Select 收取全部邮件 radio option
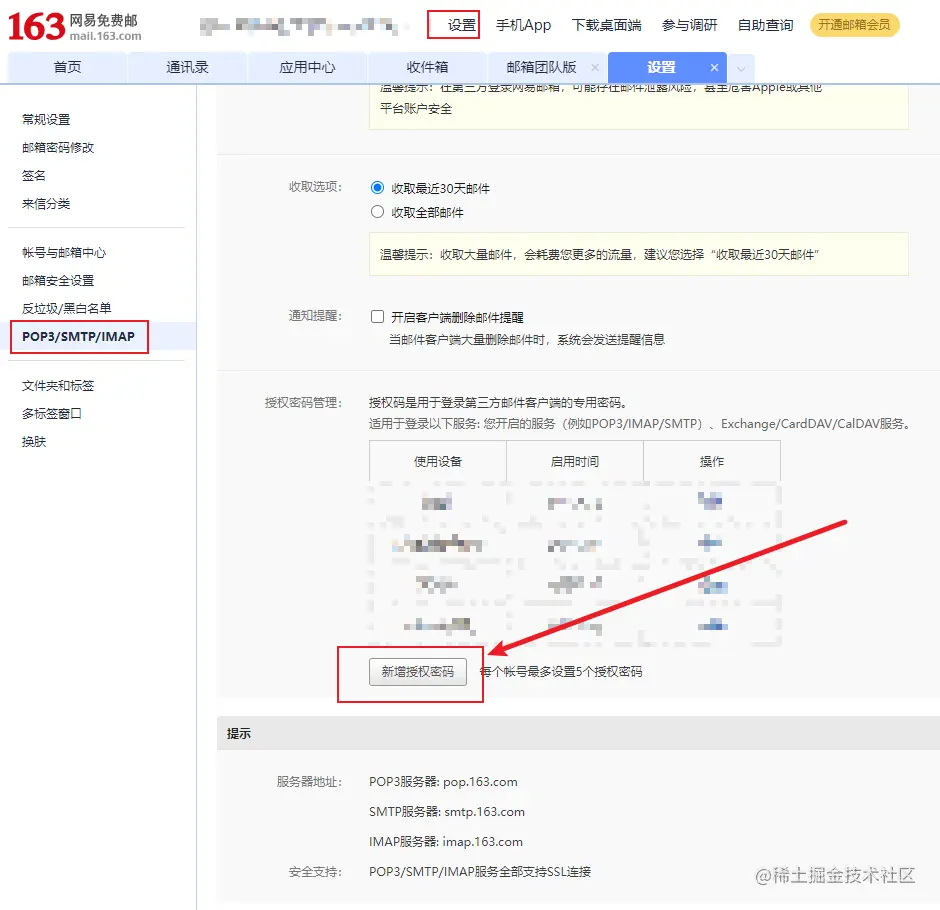This screenshot has height=910, width=940. point(377,212)
